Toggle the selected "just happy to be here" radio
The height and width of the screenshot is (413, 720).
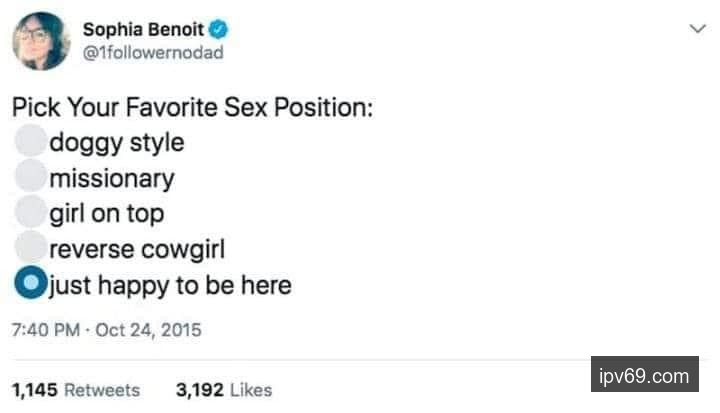(x=32, y=284)
